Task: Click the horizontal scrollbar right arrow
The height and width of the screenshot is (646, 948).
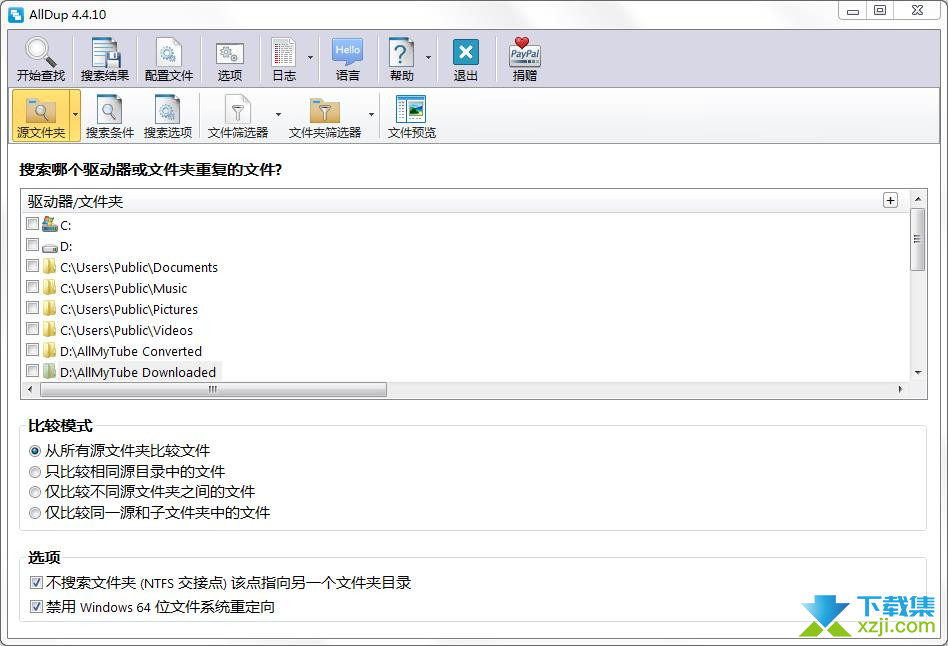Action: pyautogui.click(x=900, y=390)
